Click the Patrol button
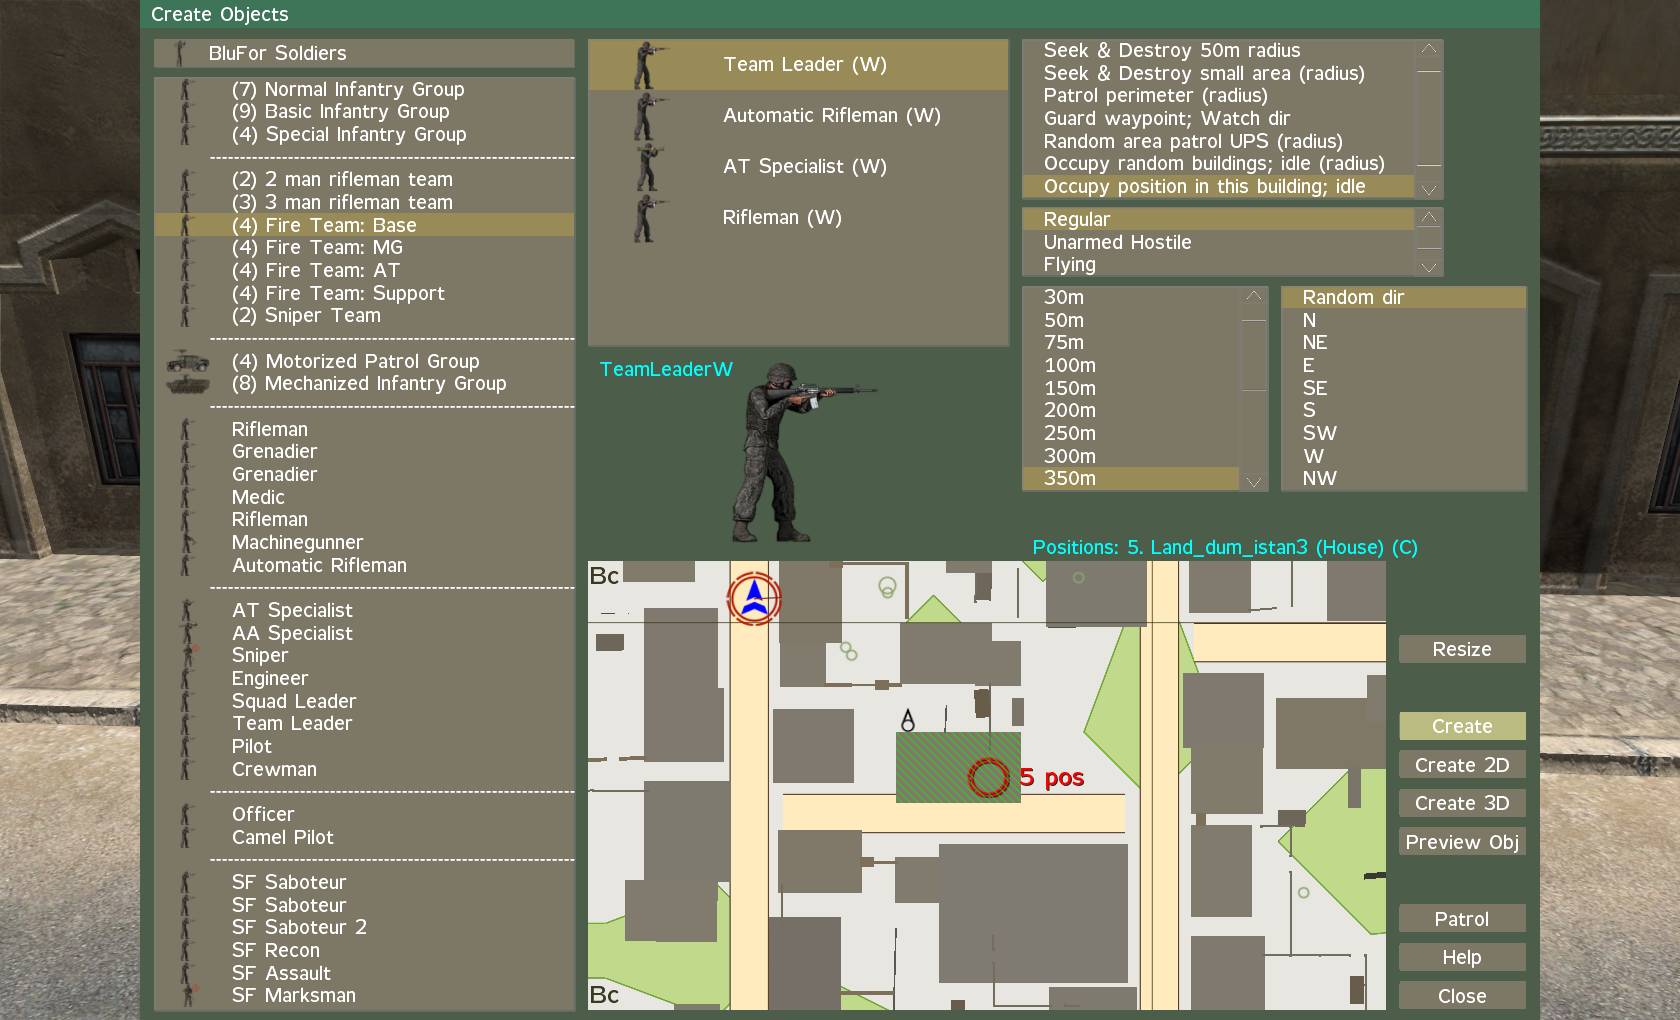This screenshot has width=1680, height=1020. coord(1462,919)
